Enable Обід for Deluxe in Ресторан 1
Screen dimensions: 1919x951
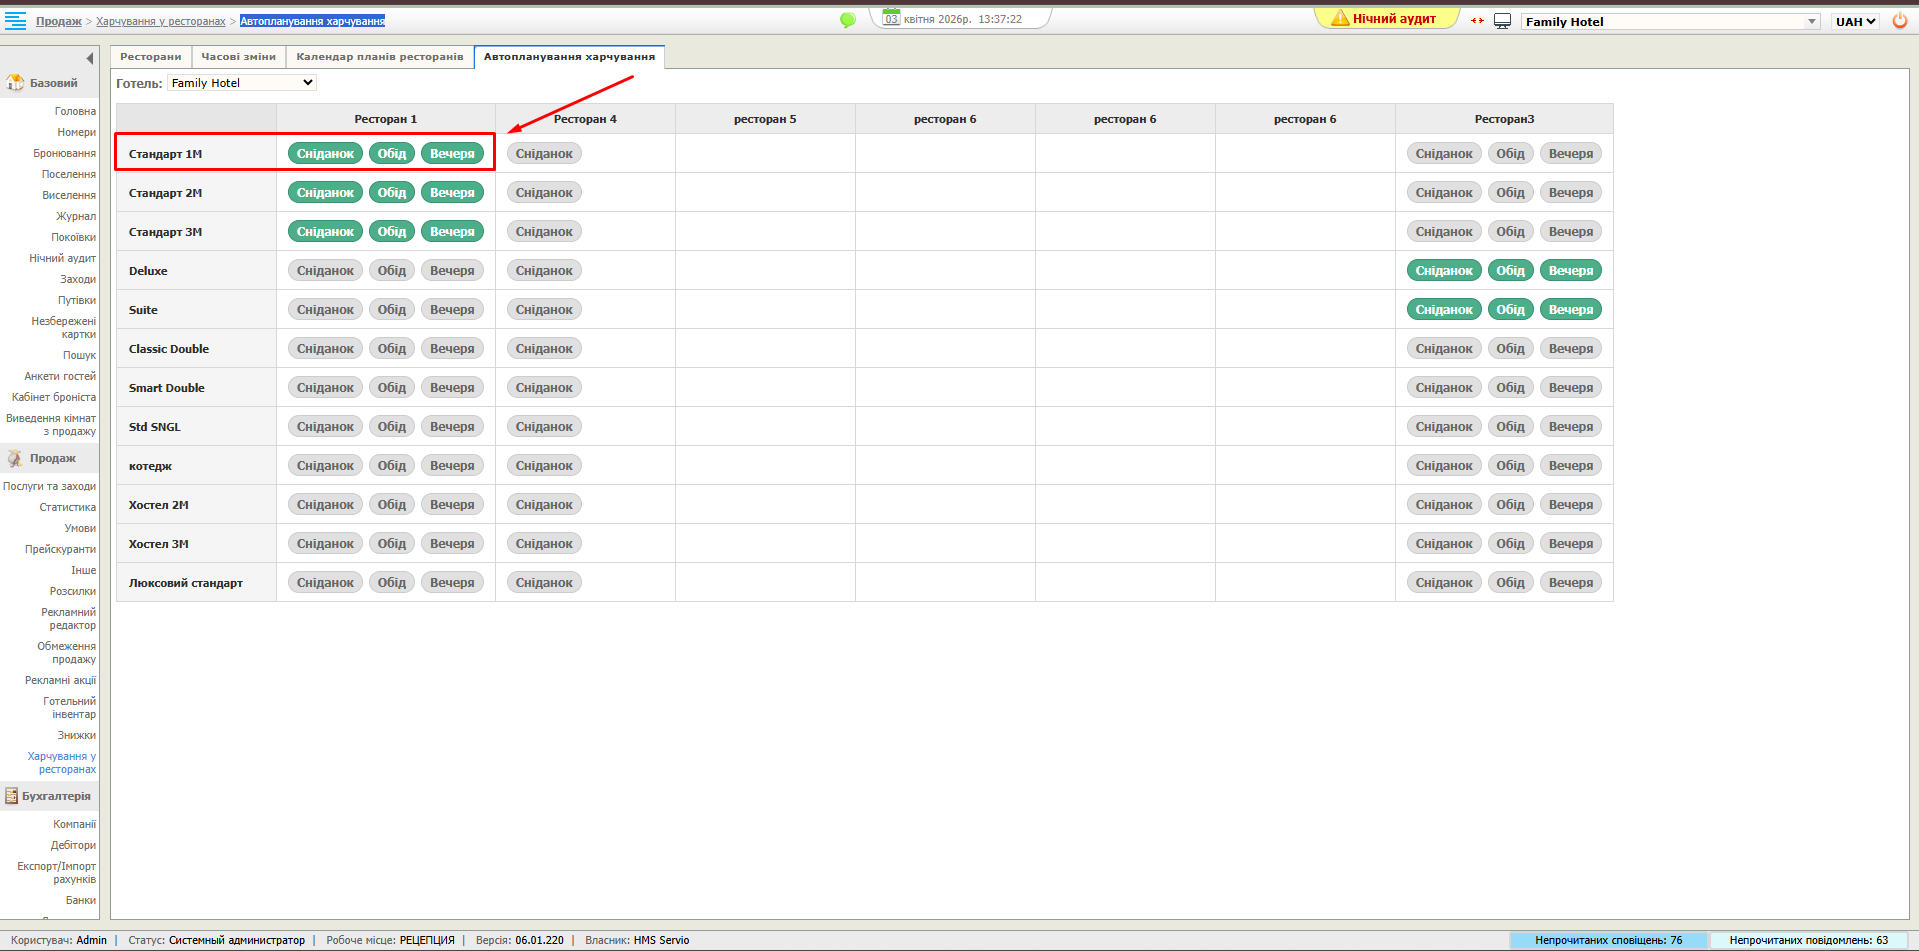click(391, 271)
